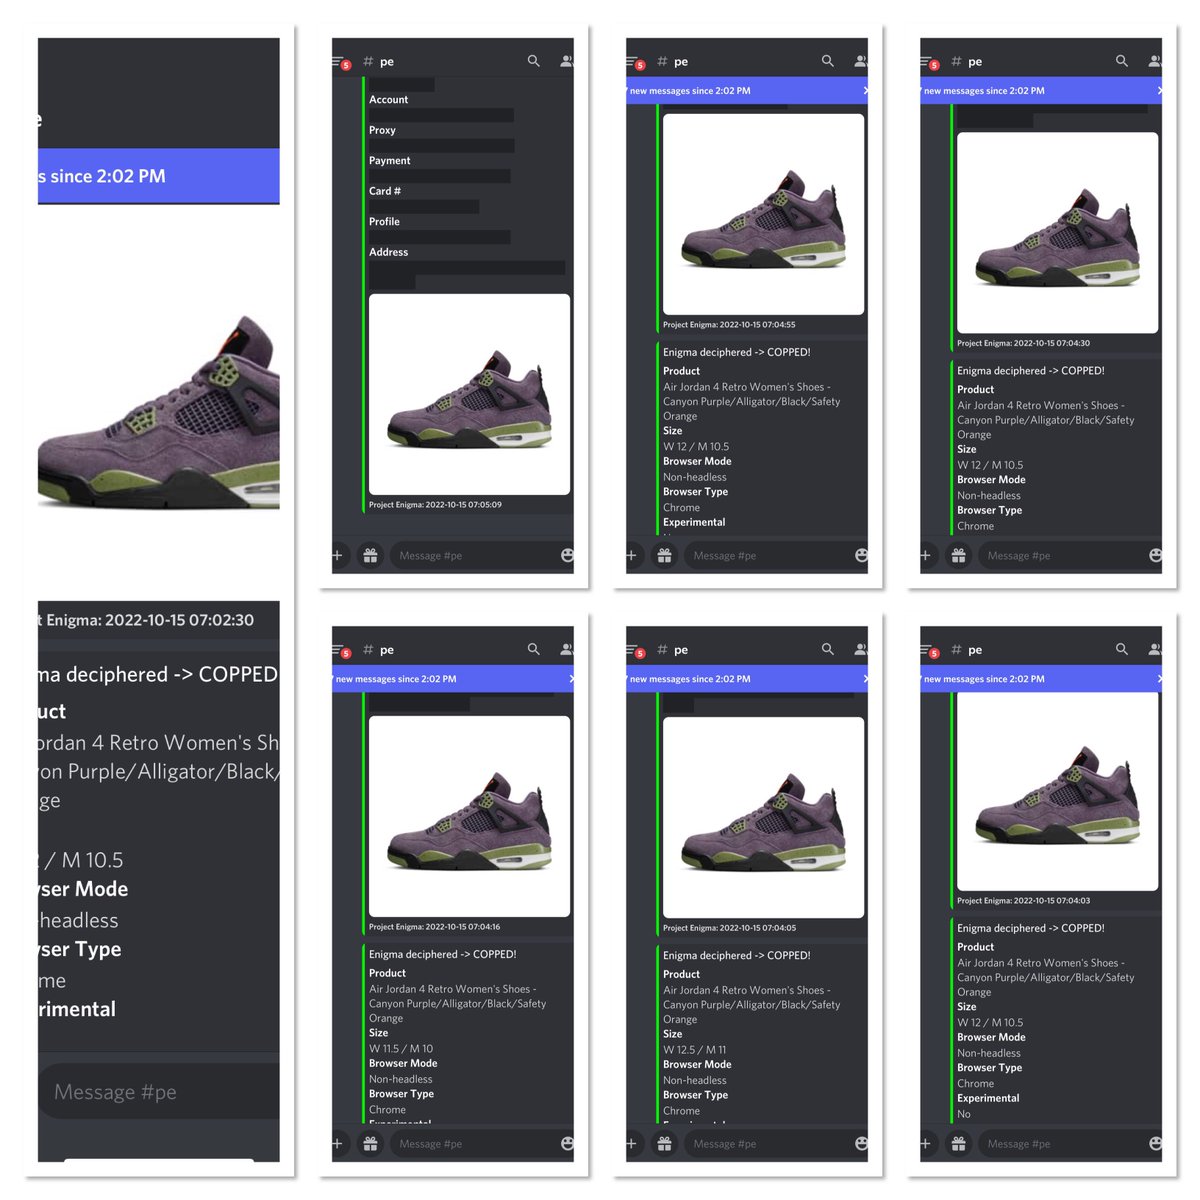Select the Experimental value 'No' in the 07:04:03 screenshot
1200x1200 pixels.
click(x=964, y=1114)
